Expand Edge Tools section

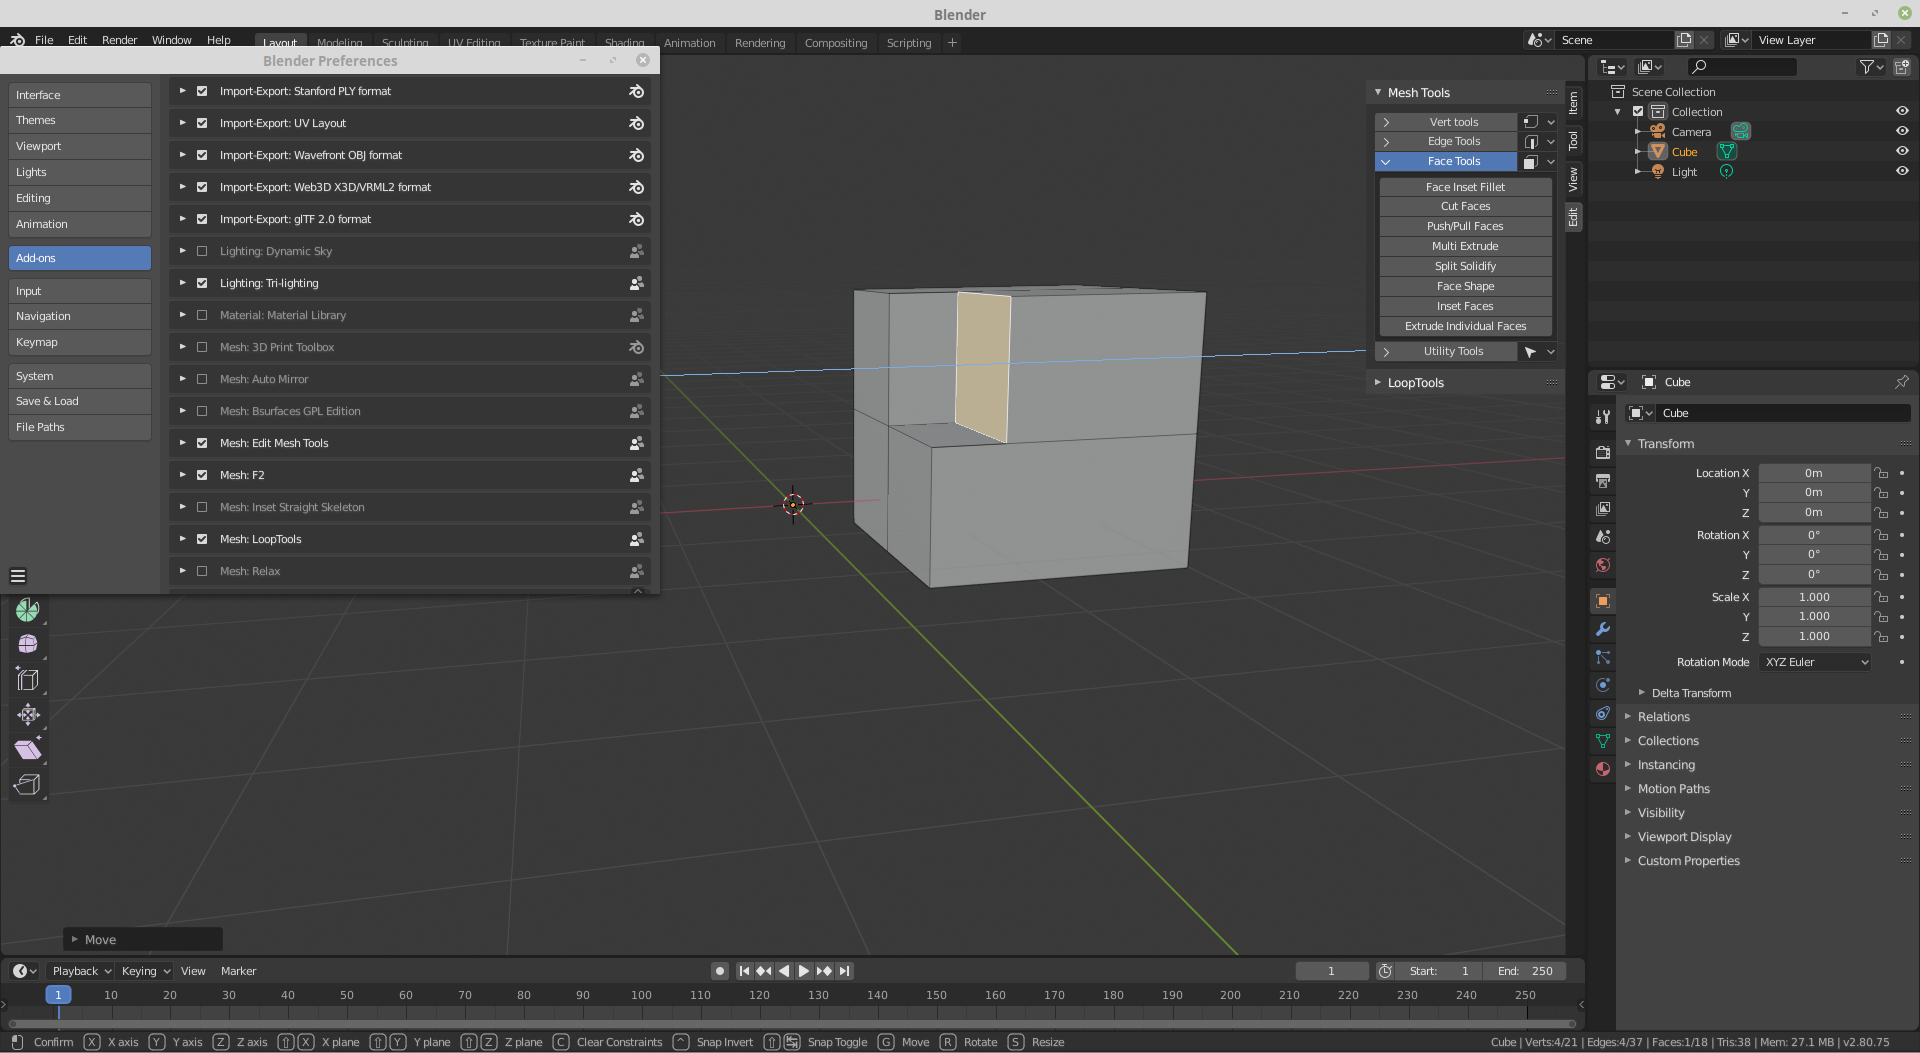click(1386, 142)
